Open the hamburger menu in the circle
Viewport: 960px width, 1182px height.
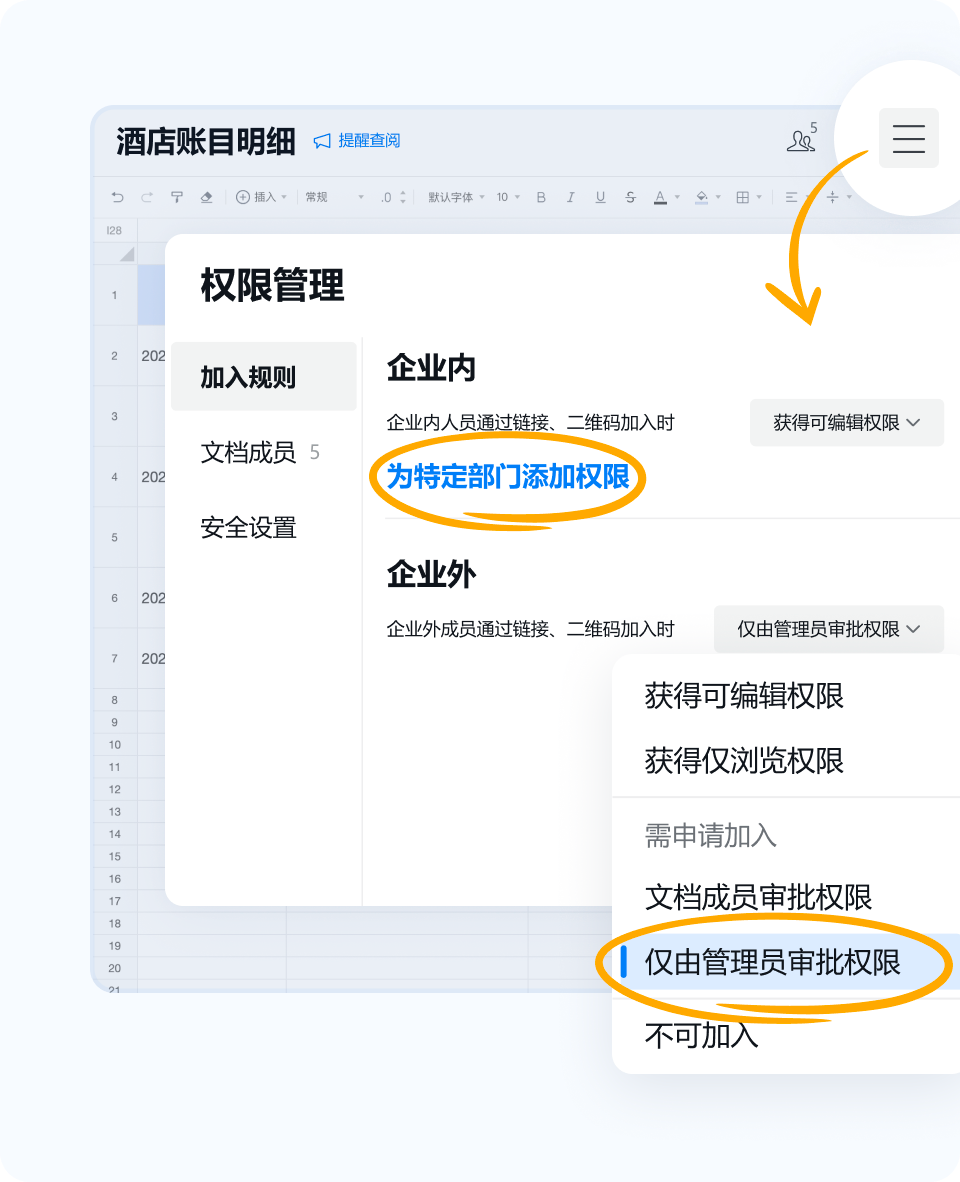908,138
